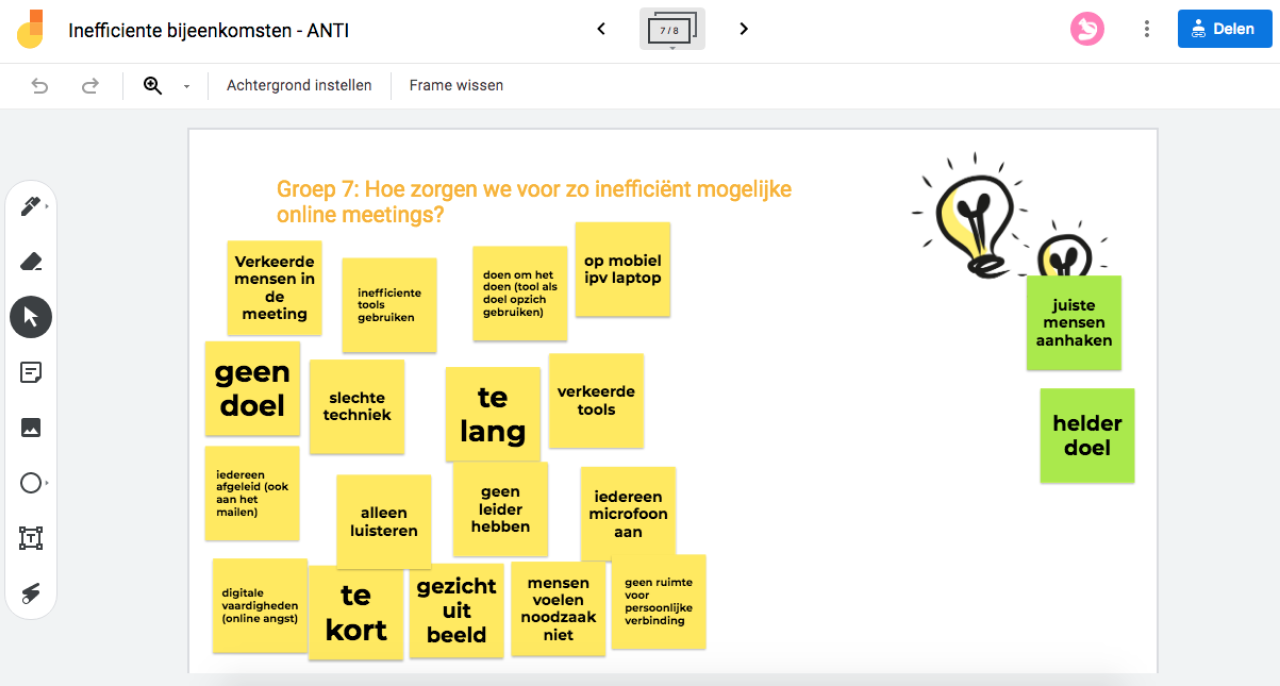Activate the Select arrow tool
The image size is (1280, 686).
(x=31, y=317)
